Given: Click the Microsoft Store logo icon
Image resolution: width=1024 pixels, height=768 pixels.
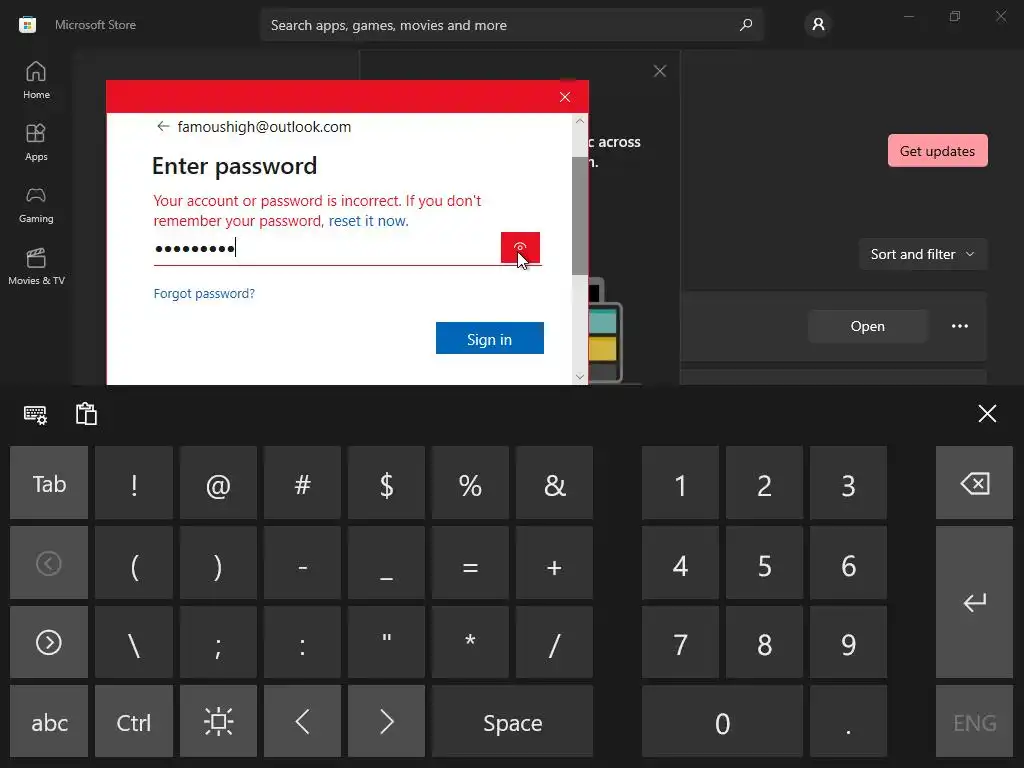Looking at the screenshot, I should click(27, 25).
